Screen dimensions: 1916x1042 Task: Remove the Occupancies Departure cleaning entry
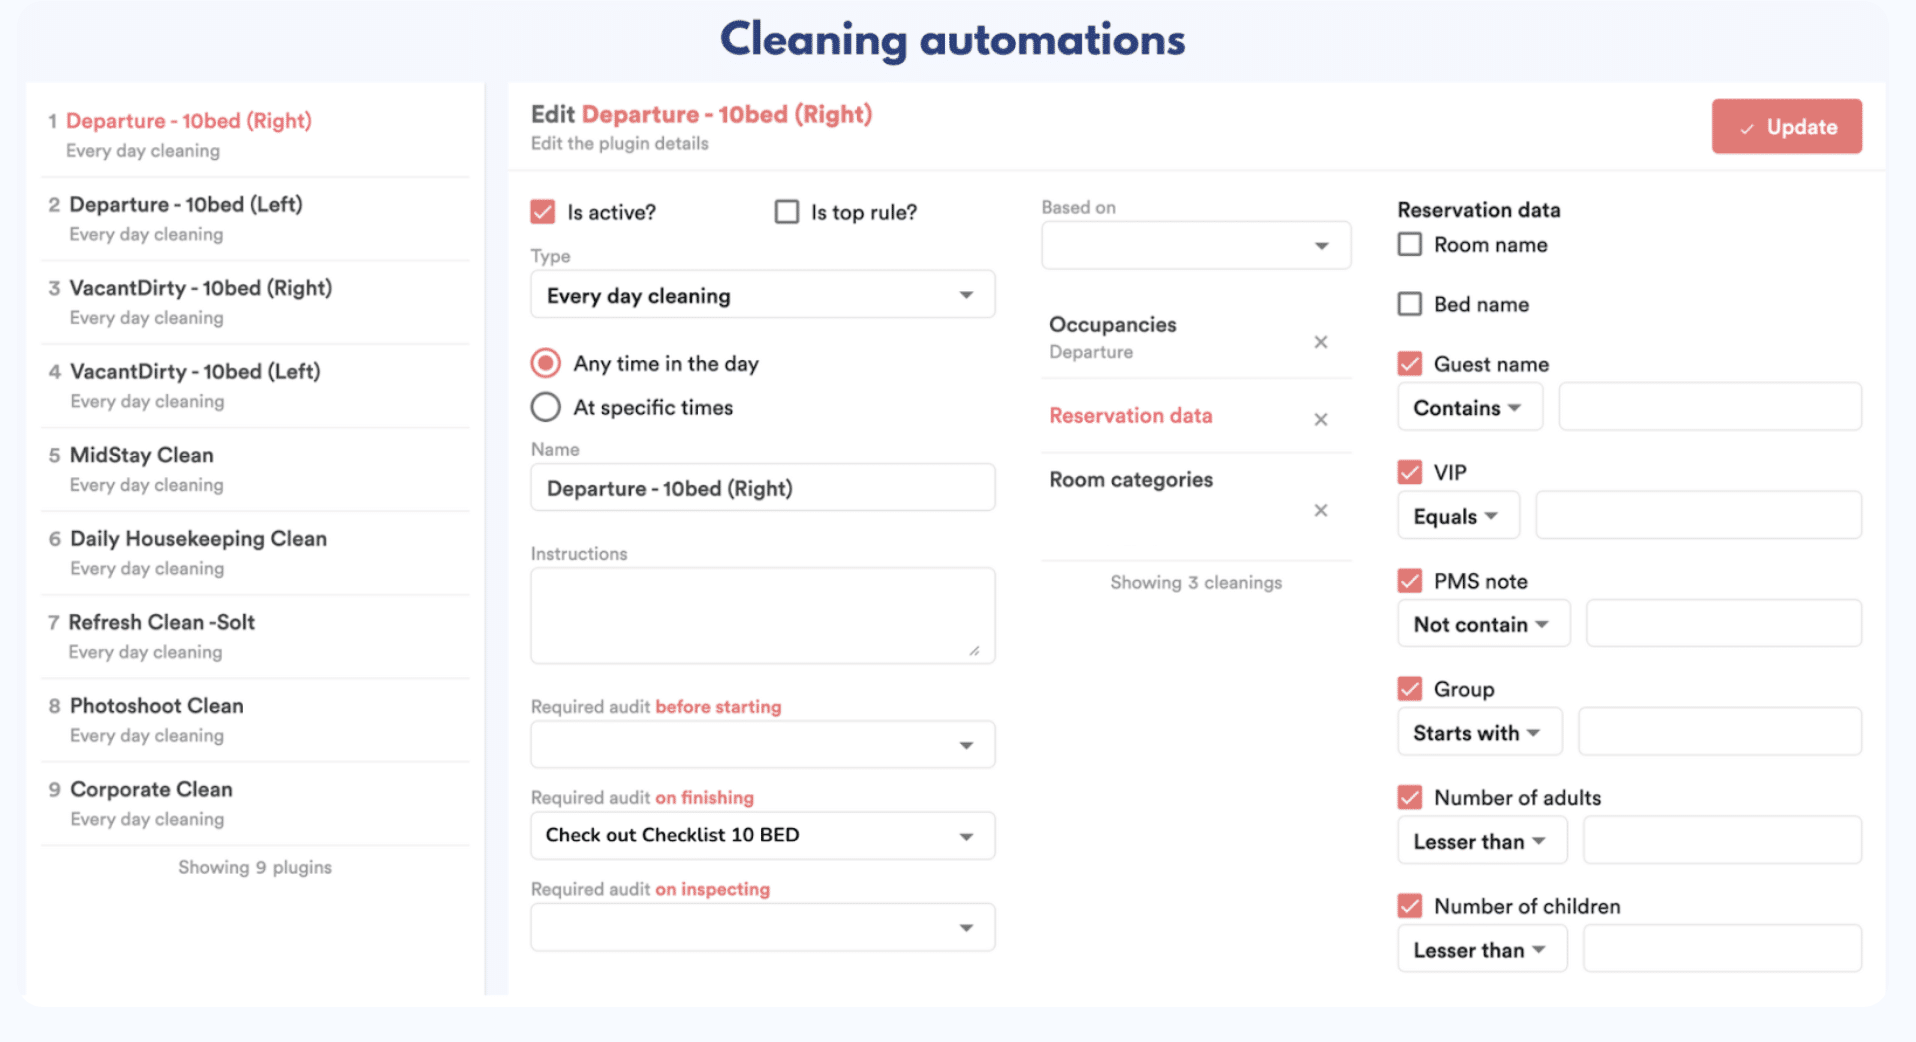coord(1320,342)
